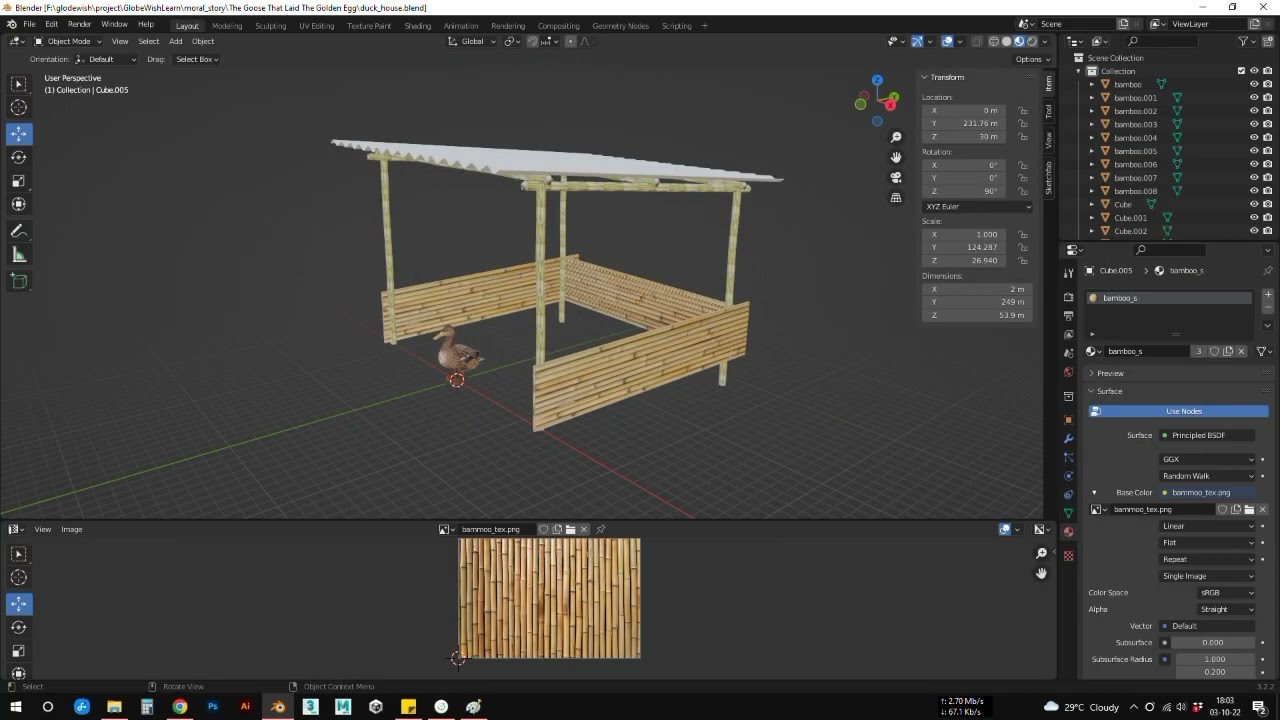Viewport: 1280px width, 720px height.
Task: Switch to the Modeling workspace tab
Action: [227, 25]
